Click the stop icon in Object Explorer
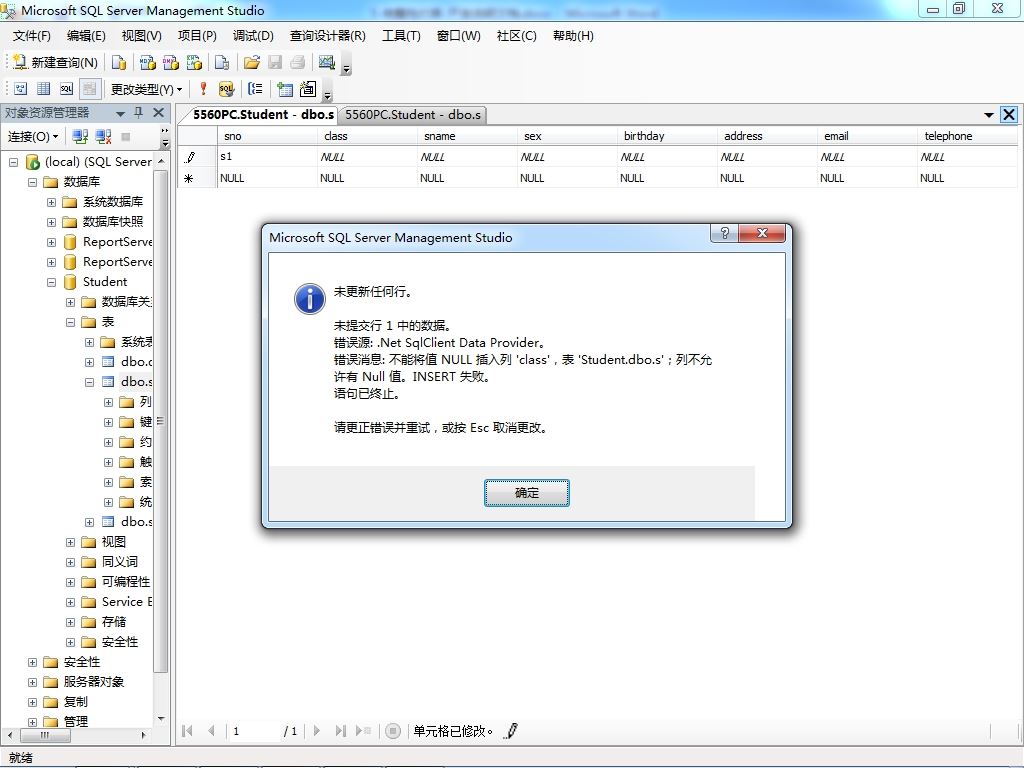1024x768 pixels. (126, 136)
